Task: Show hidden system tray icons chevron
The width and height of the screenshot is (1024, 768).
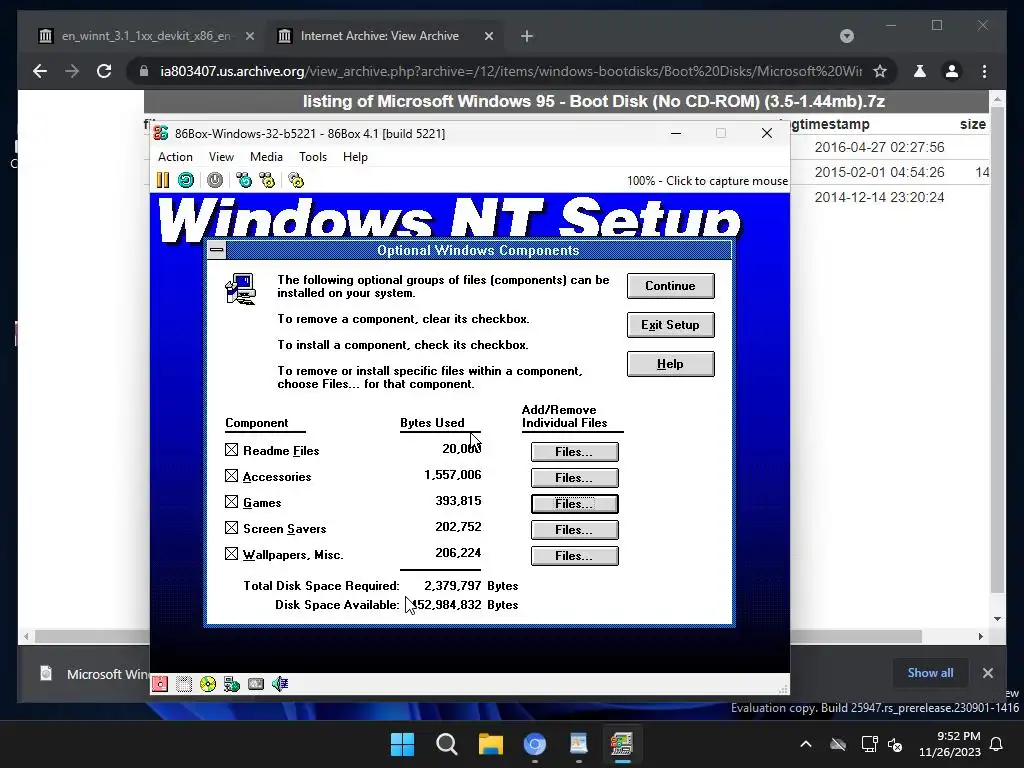Action: [x=806, y=744]
